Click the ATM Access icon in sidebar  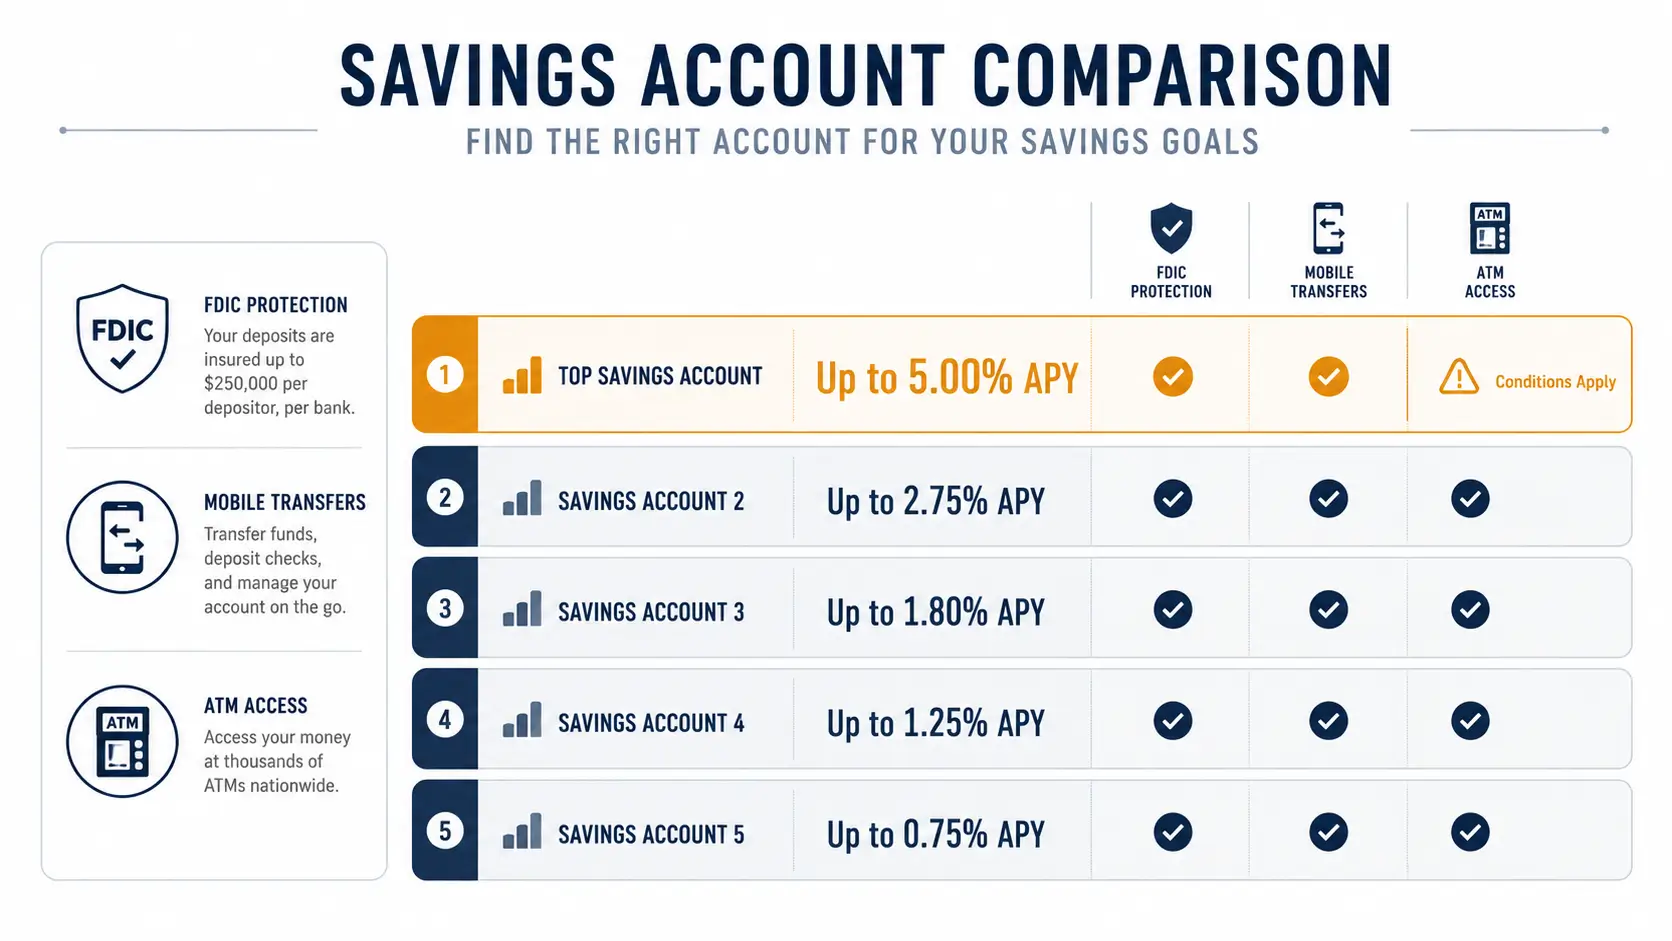[x=122, y=741]
